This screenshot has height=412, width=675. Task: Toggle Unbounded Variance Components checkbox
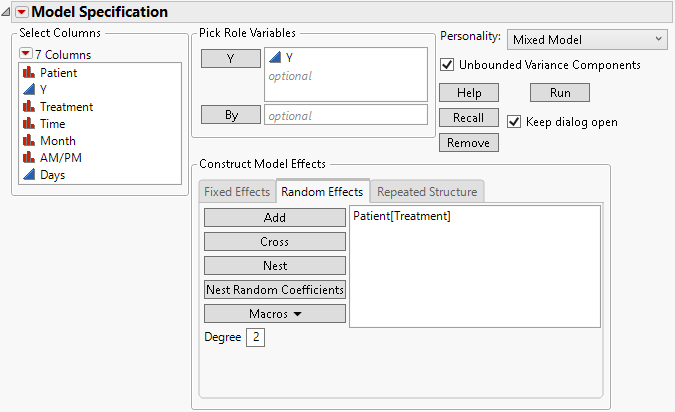click(447, 65)
